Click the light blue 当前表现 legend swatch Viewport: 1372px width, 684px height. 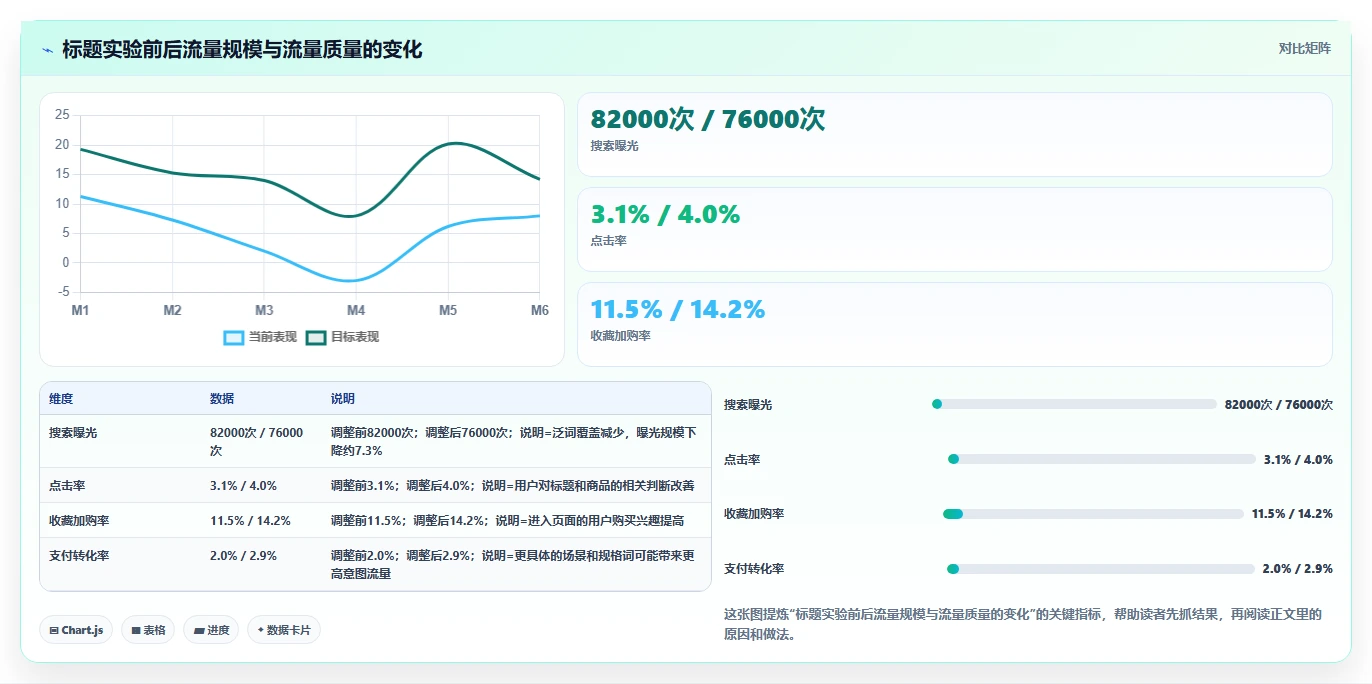coord(234,337)
